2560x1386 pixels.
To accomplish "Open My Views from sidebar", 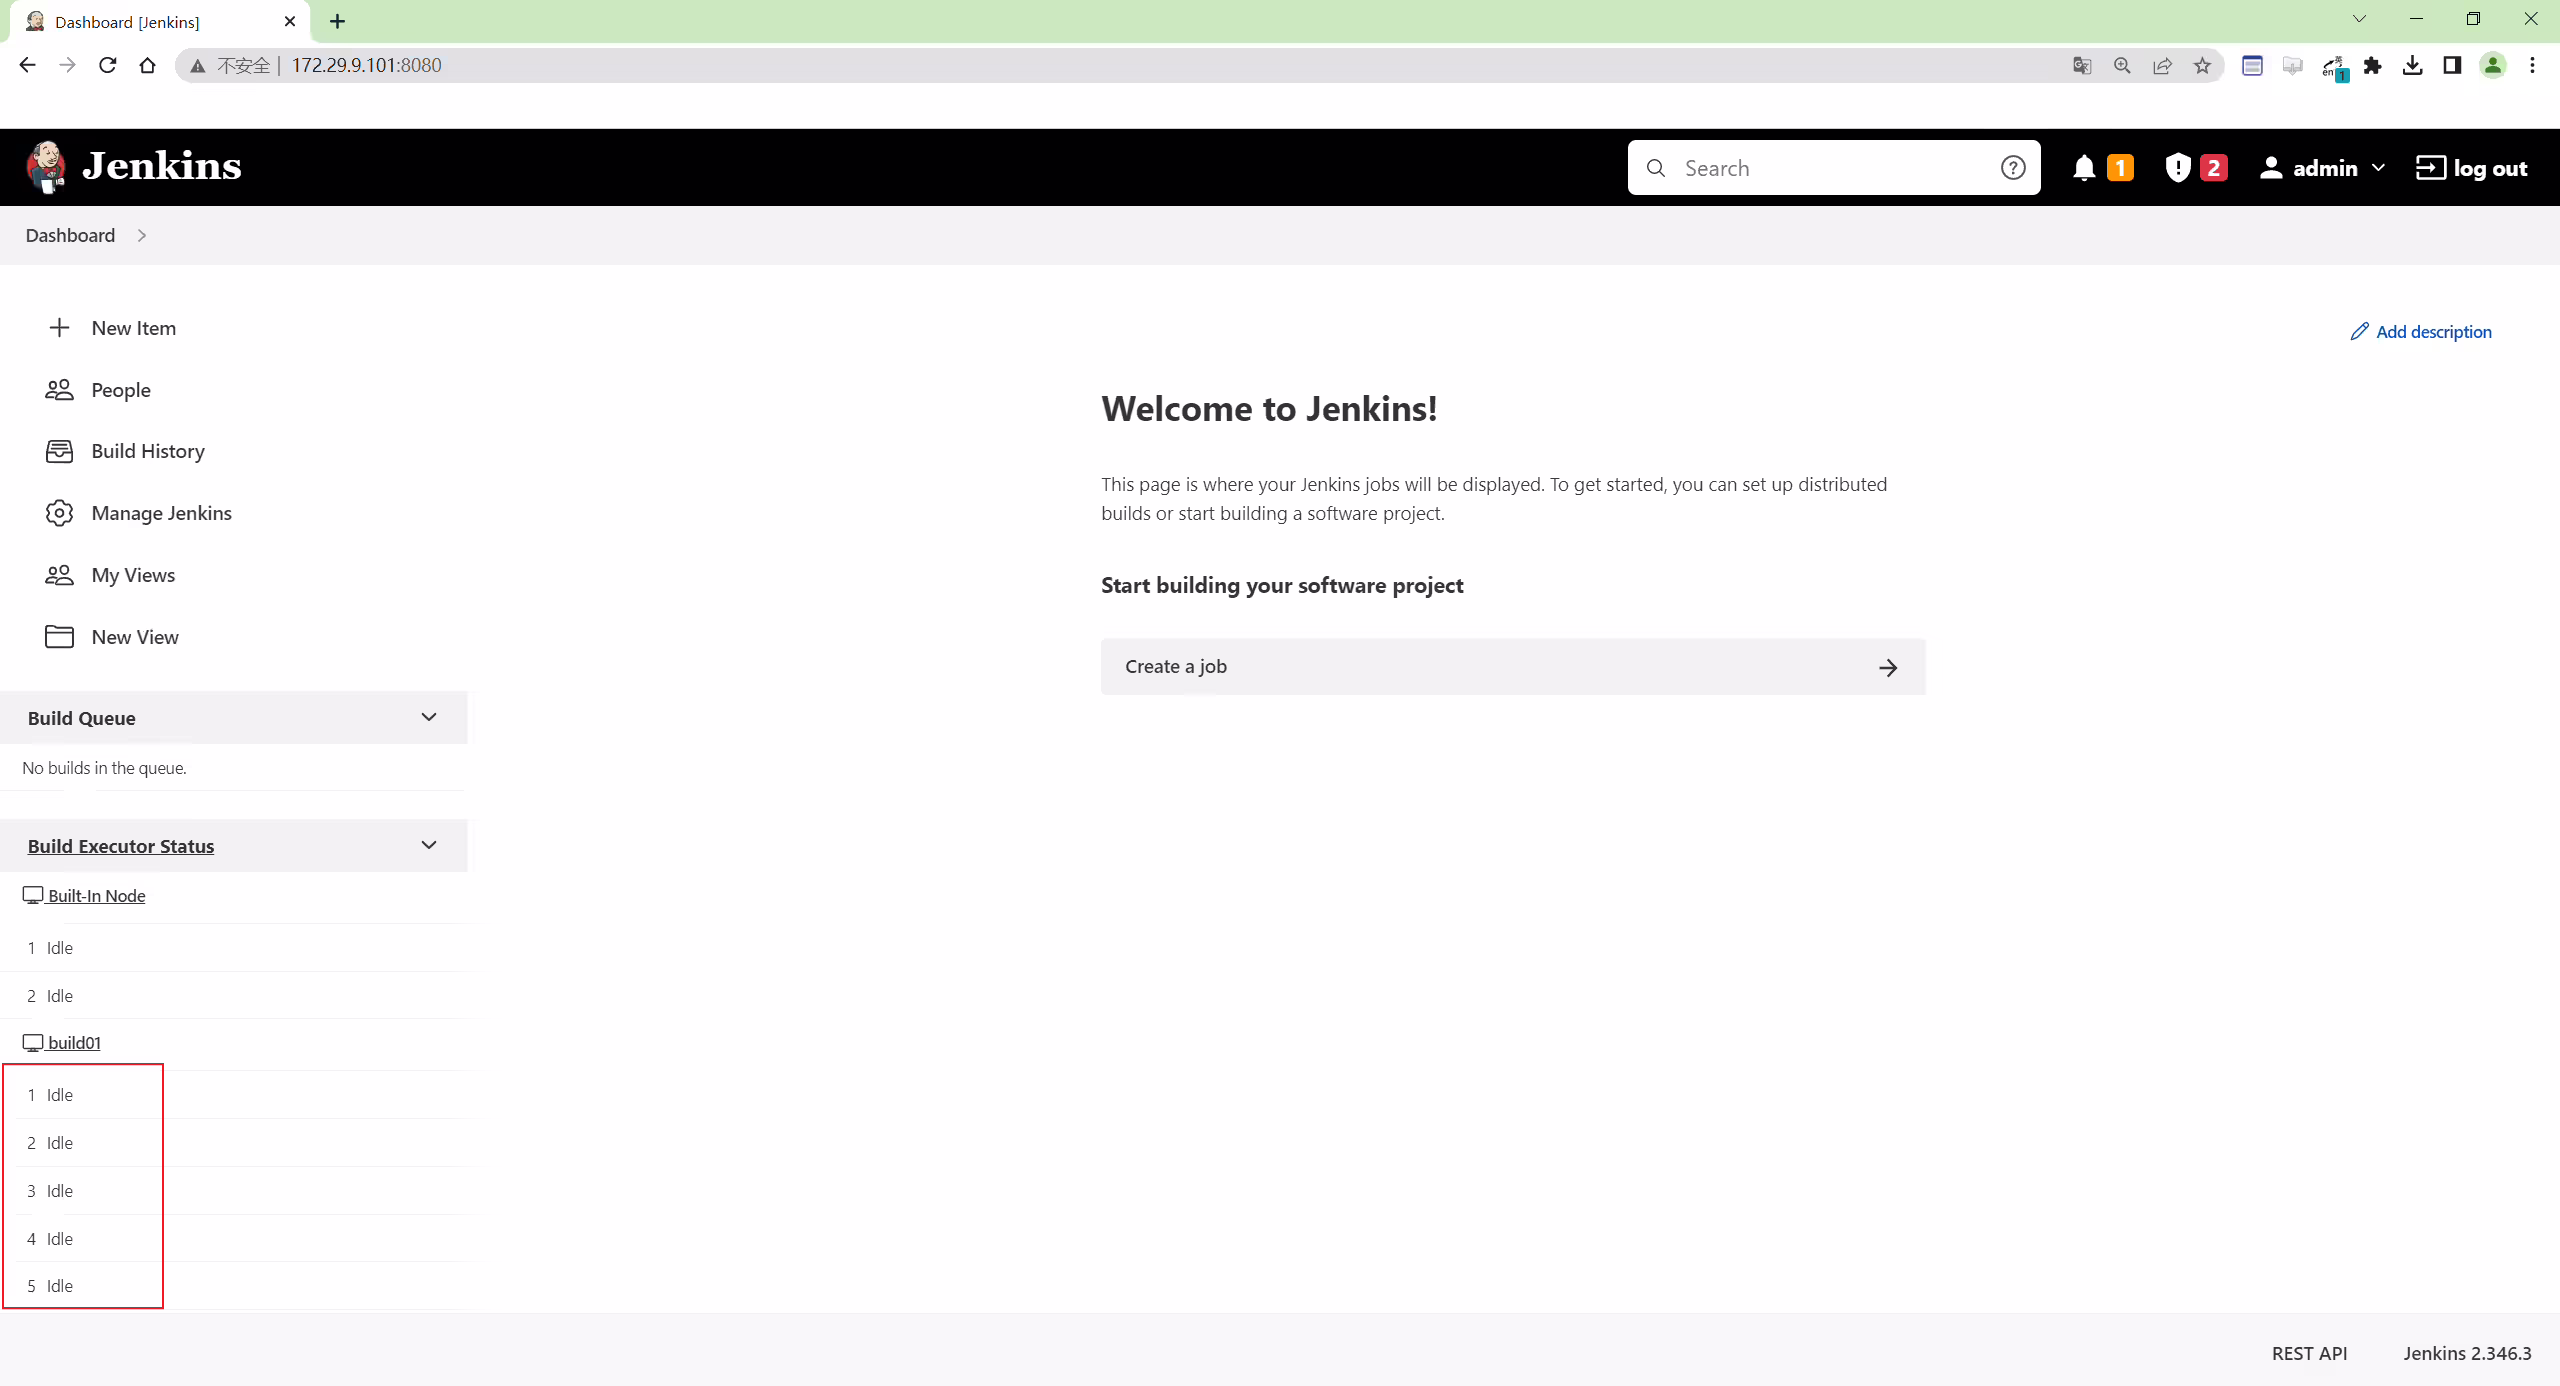I will coord(133,575).
